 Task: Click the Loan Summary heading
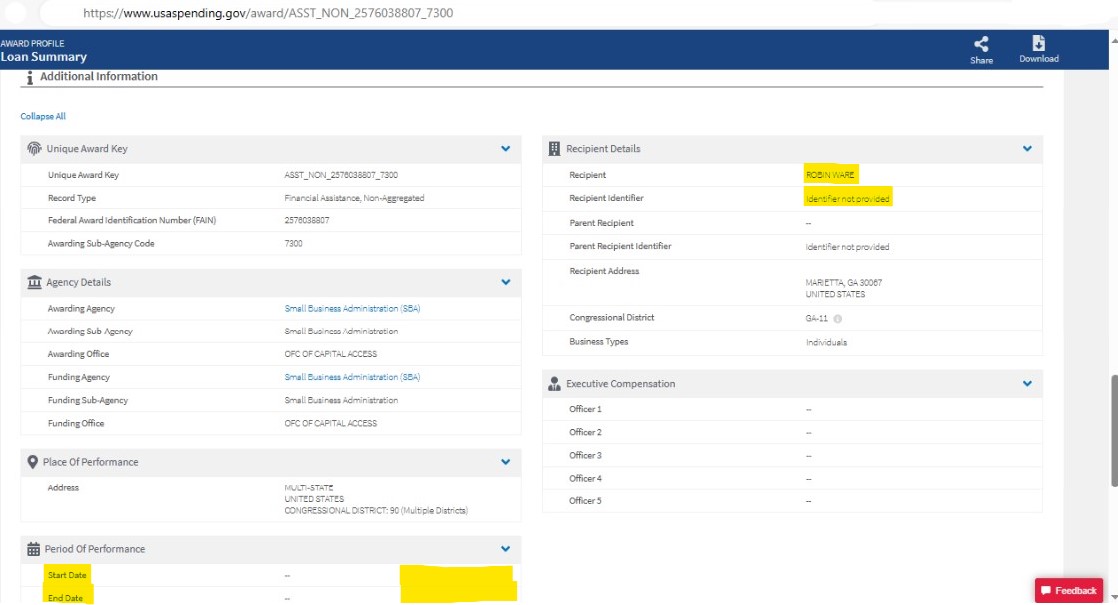[43, 57]
